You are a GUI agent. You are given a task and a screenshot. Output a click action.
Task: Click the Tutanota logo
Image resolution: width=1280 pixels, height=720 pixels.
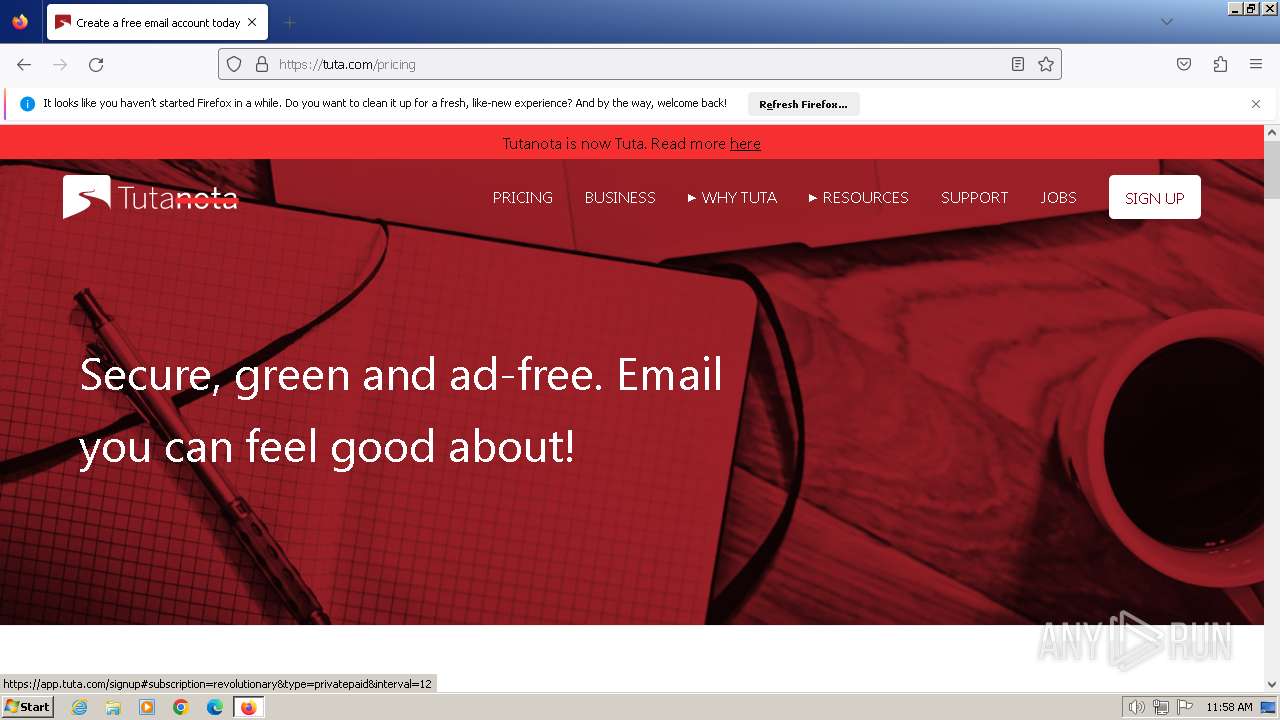(x=150, y=197)
